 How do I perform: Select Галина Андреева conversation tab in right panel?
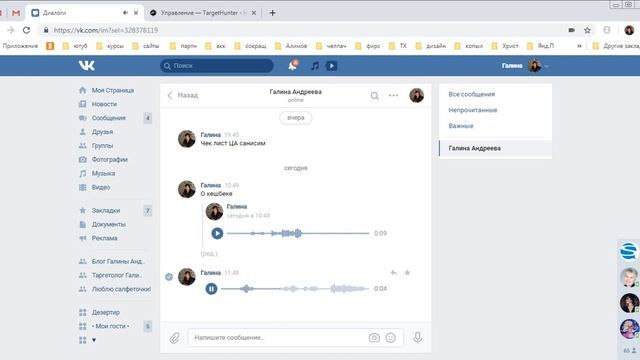click(x=496, y=148)
